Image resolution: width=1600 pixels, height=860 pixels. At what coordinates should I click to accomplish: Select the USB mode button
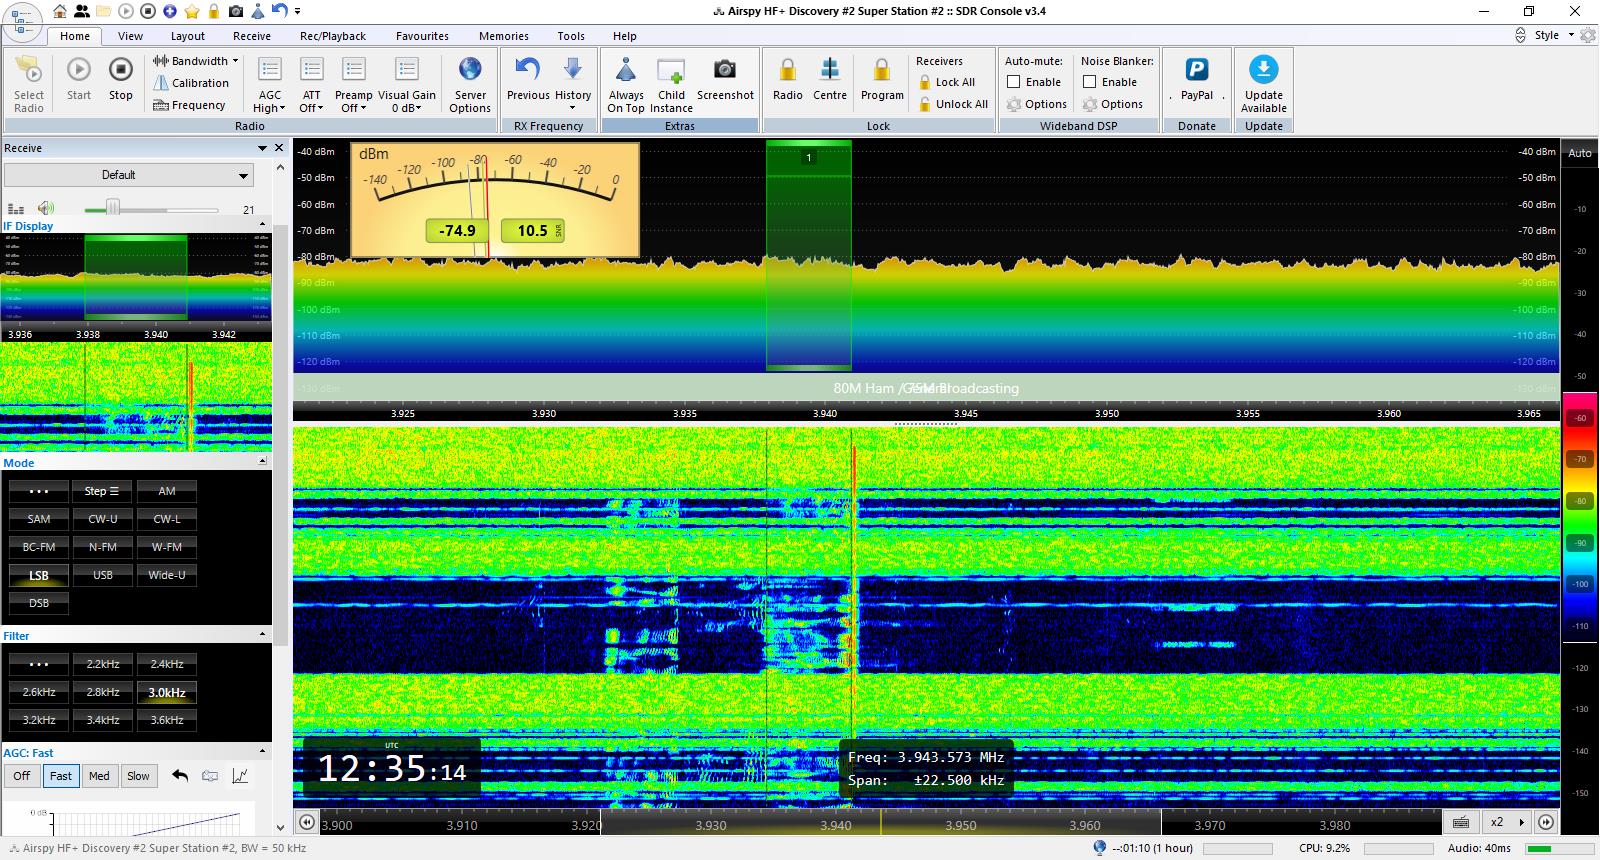pos(103,575)
